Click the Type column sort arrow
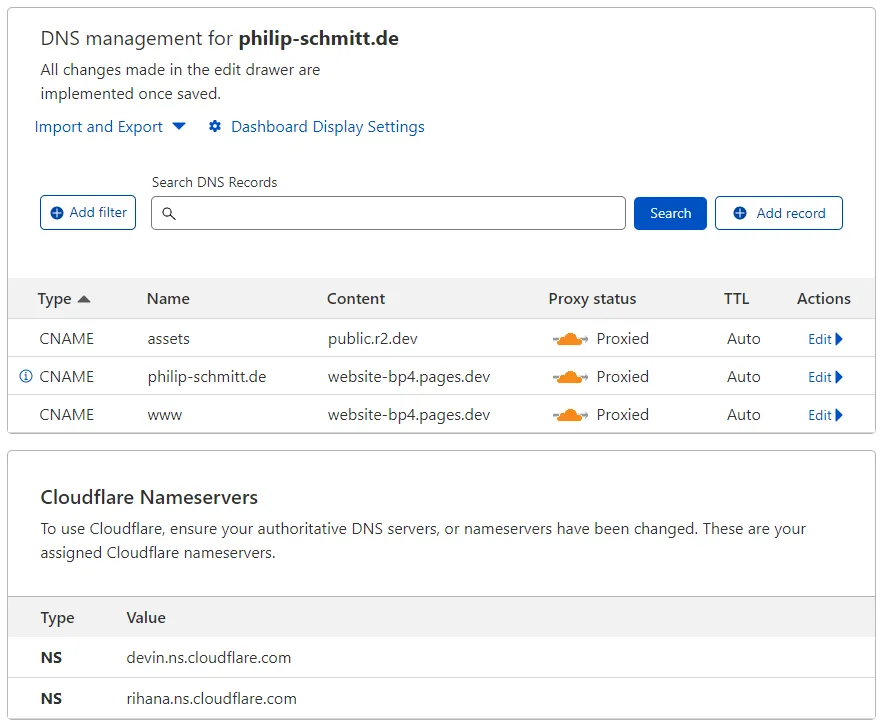 click(x=86, y=299)
